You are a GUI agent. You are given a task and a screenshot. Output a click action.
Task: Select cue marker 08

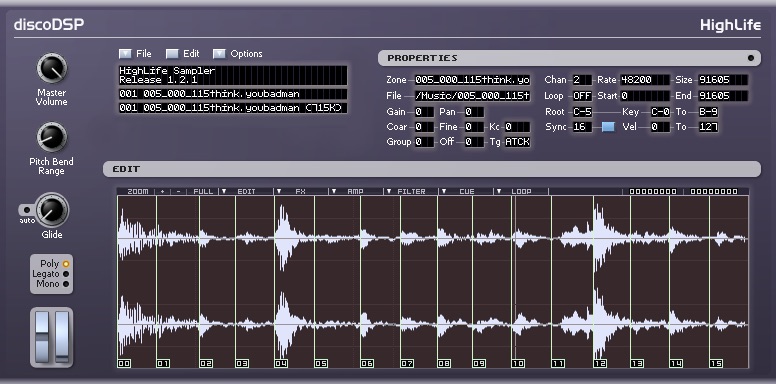tap(444, 363)
